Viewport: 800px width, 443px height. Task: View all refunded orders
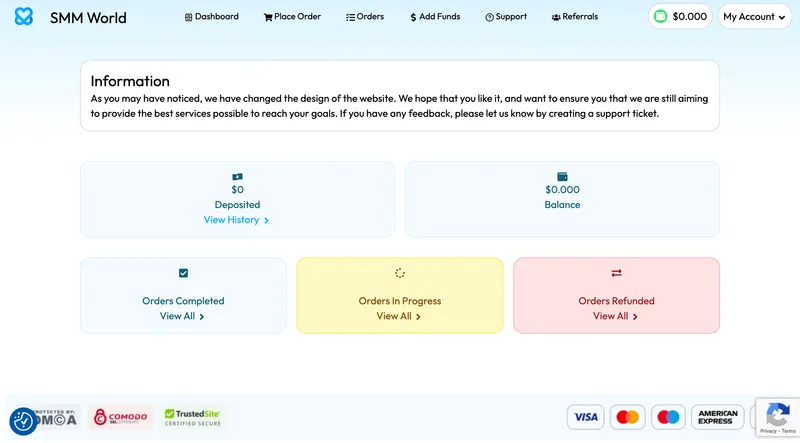click(615, 316)
